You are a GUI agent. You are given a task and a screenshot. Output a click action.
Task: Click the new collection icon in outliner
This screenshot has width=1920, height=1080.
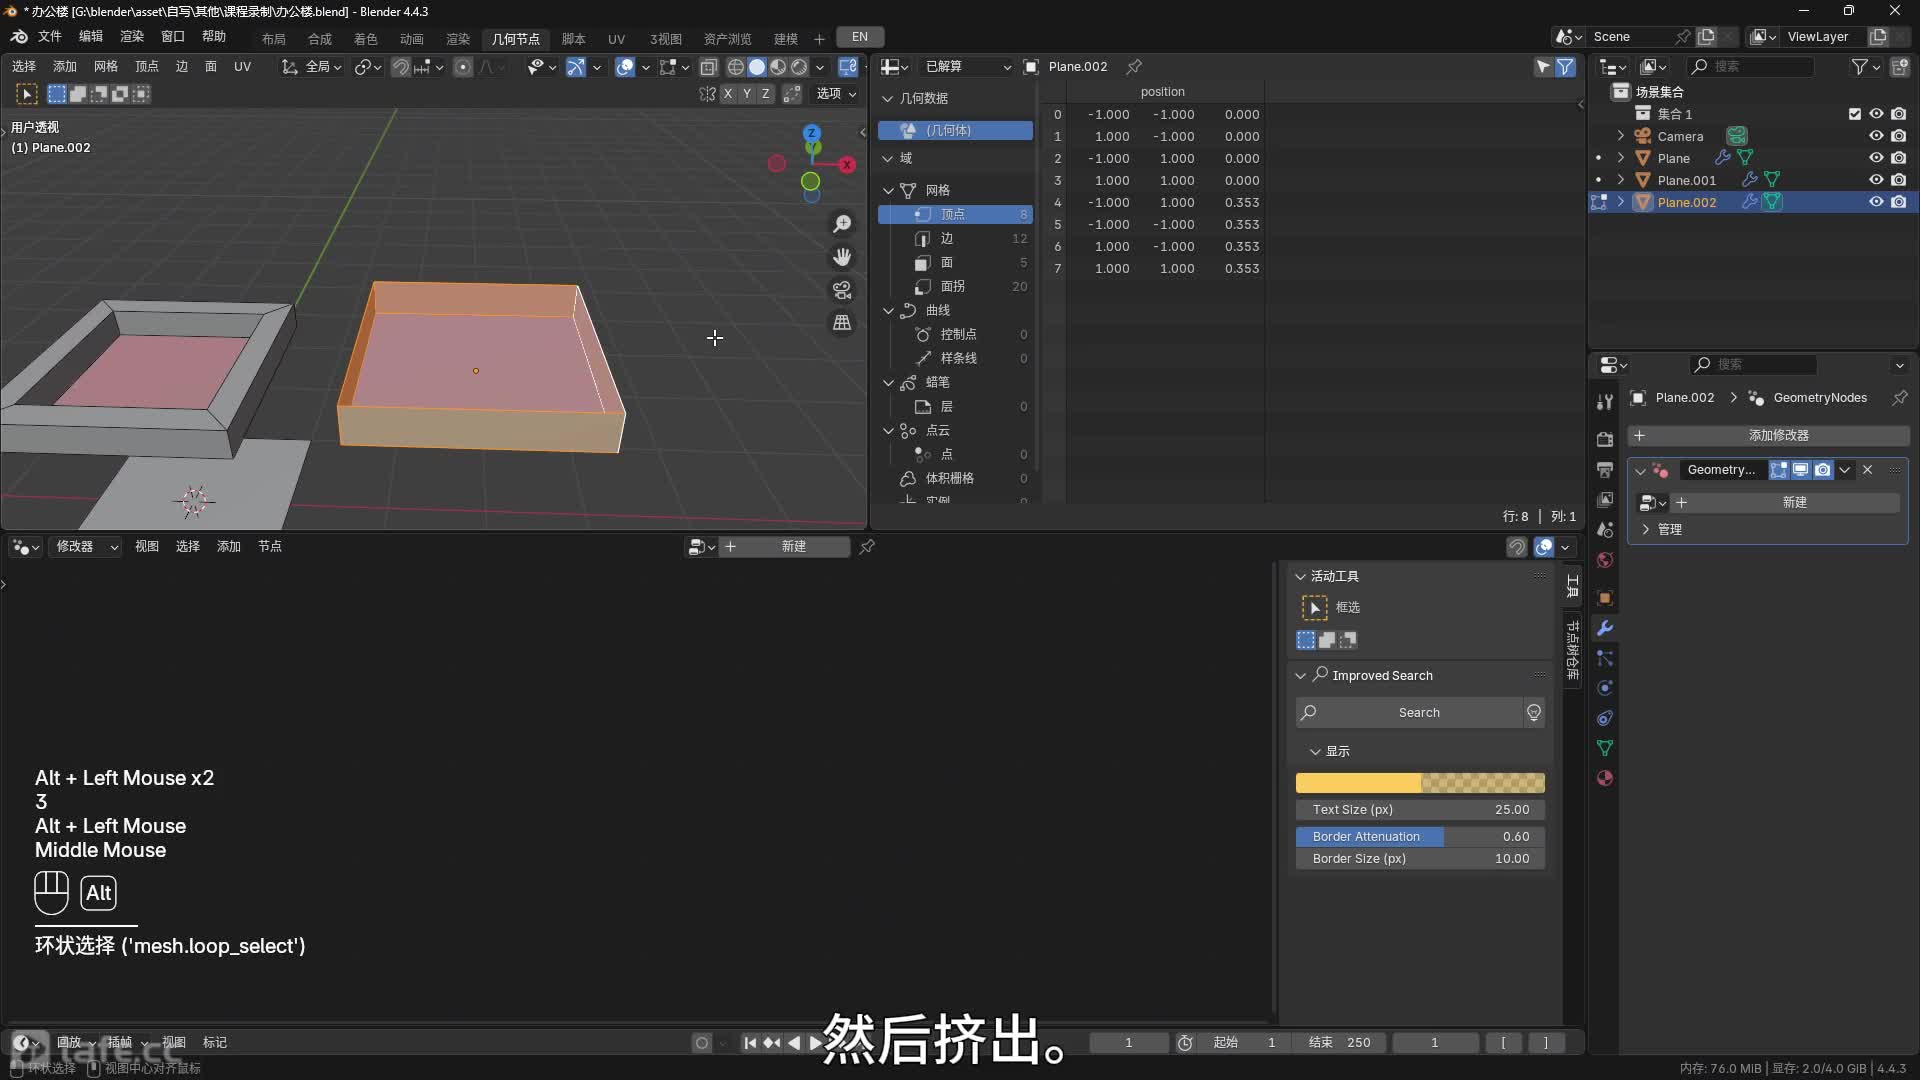[1899, 66]
